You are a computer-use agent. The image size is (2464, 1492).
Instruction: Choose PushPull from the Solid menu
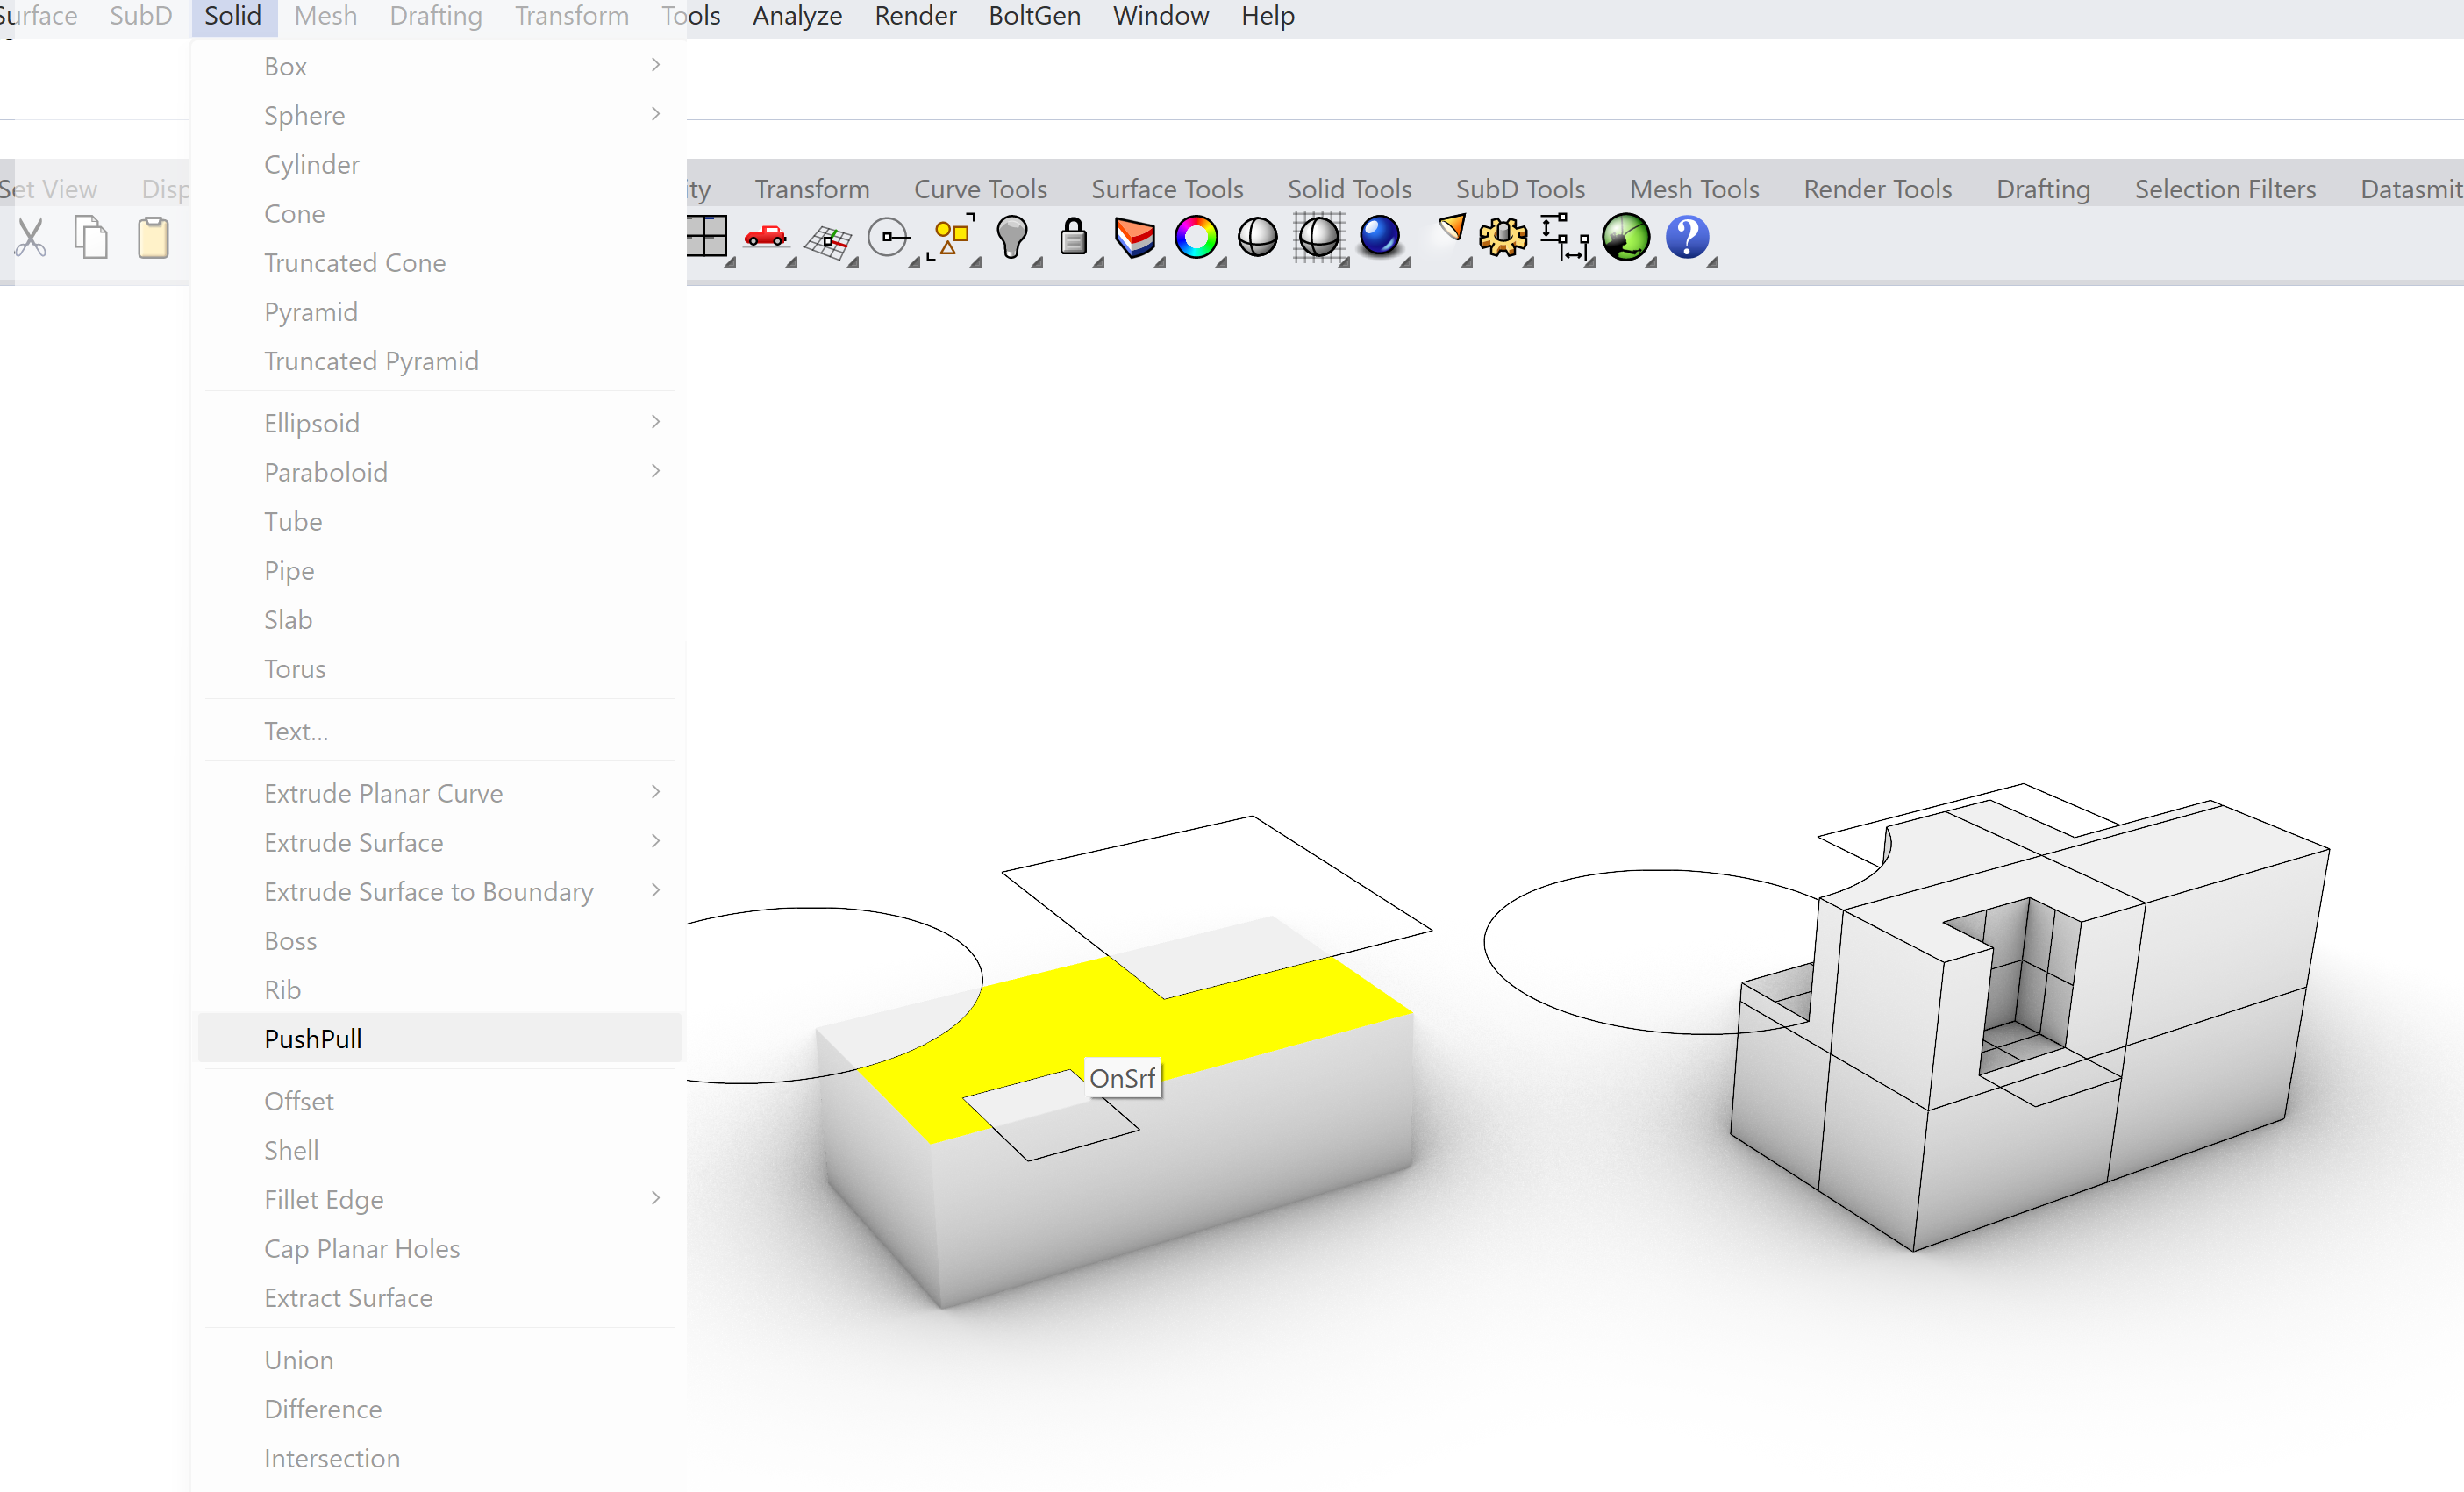coord(313,1038)
